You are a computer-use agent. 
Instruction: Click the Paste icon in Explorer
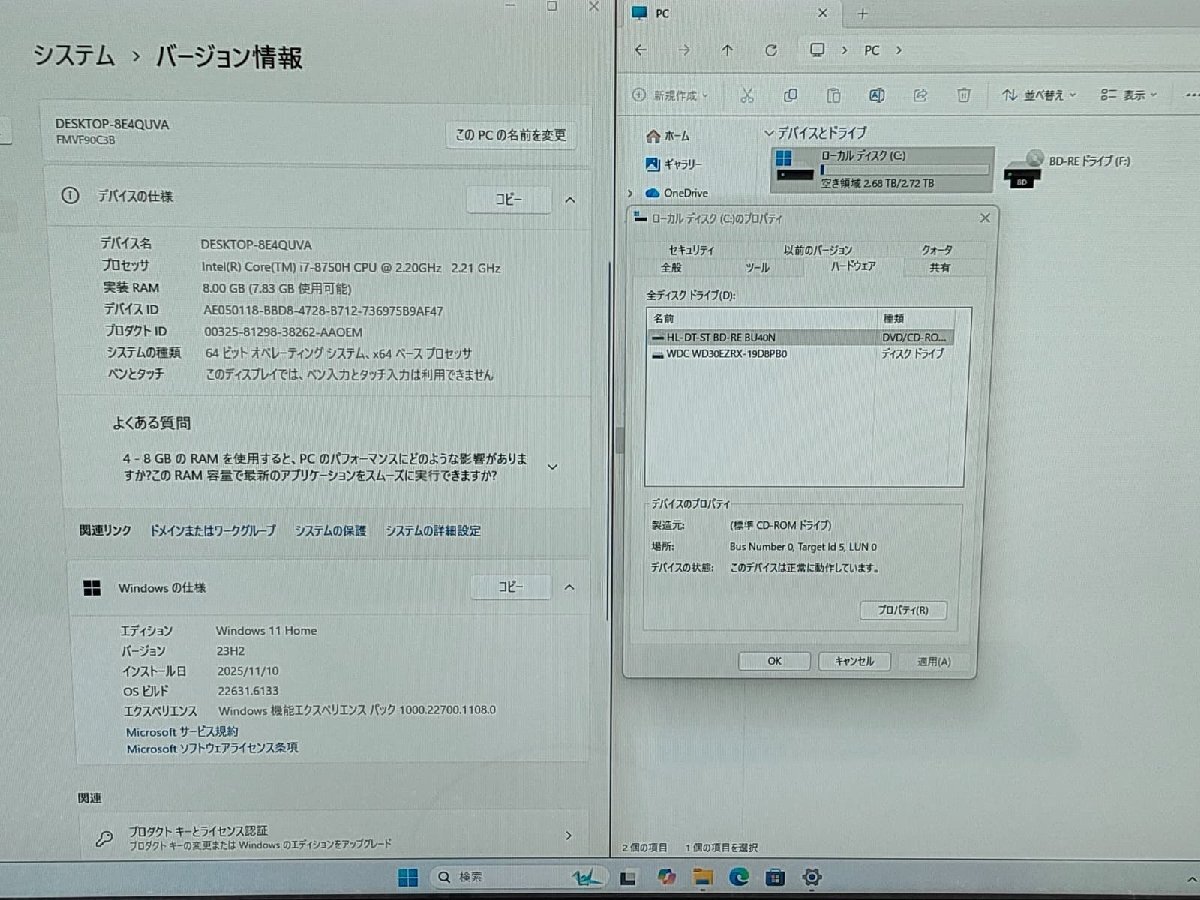(834, 95)
